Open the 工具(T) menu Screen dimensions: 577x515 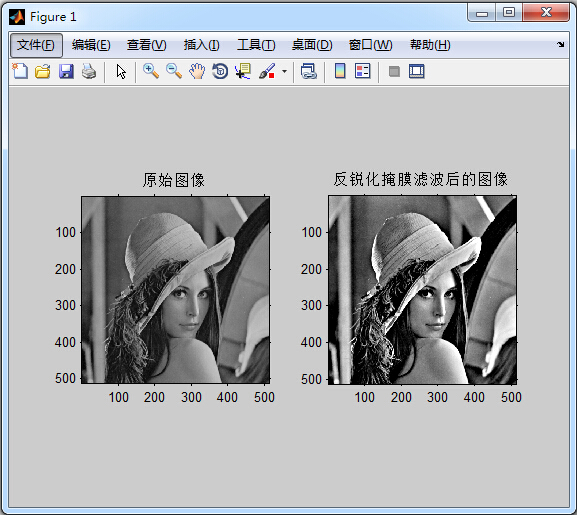[x=256, y=45]
